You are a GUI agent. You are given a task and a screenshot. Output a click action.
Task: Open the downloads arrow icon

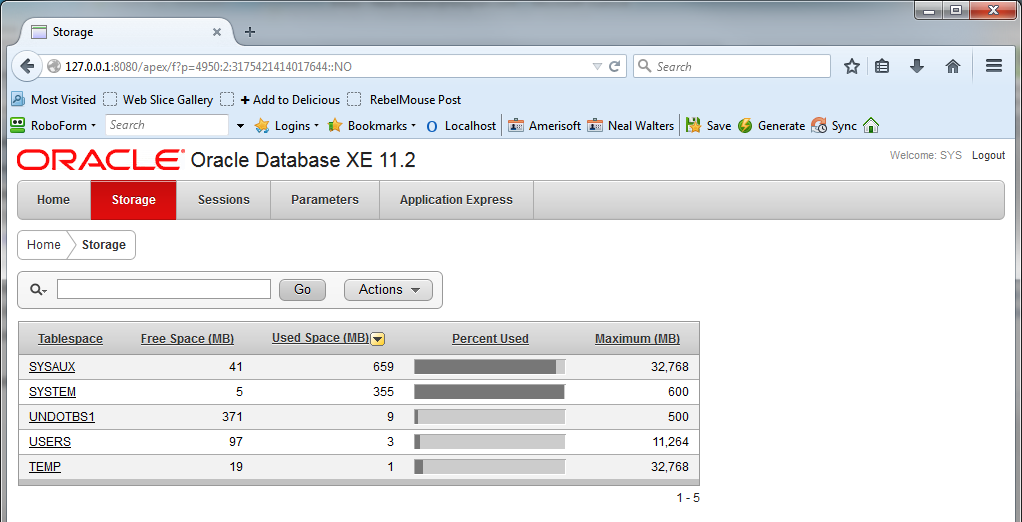click(x=917, y=66)
